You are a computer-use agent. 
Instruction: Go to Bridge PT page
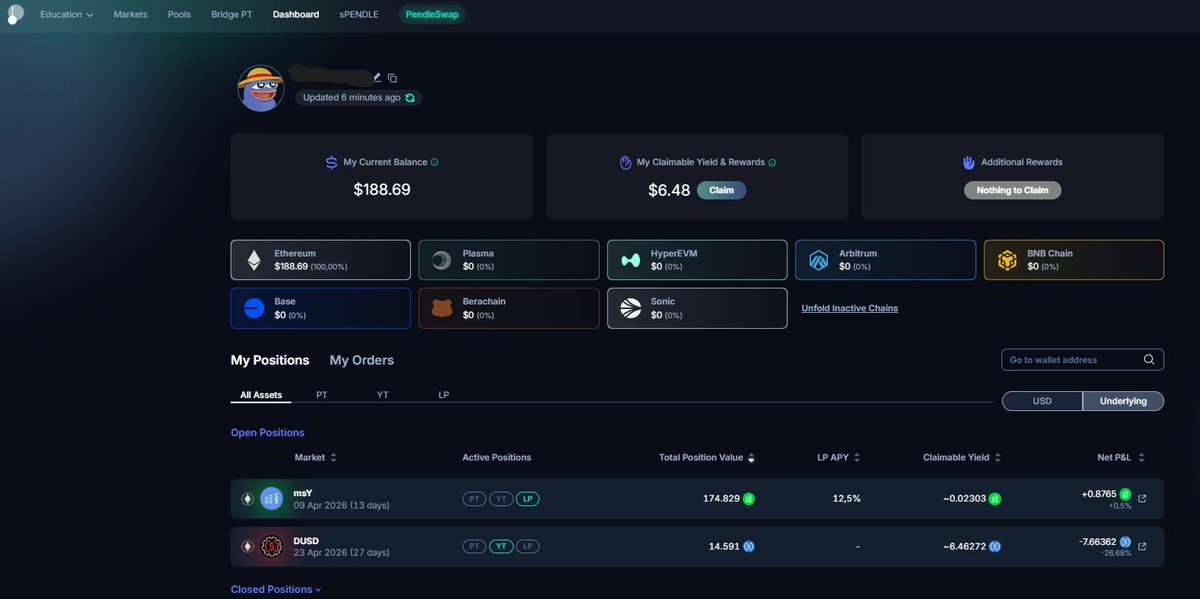coord(232,14)
